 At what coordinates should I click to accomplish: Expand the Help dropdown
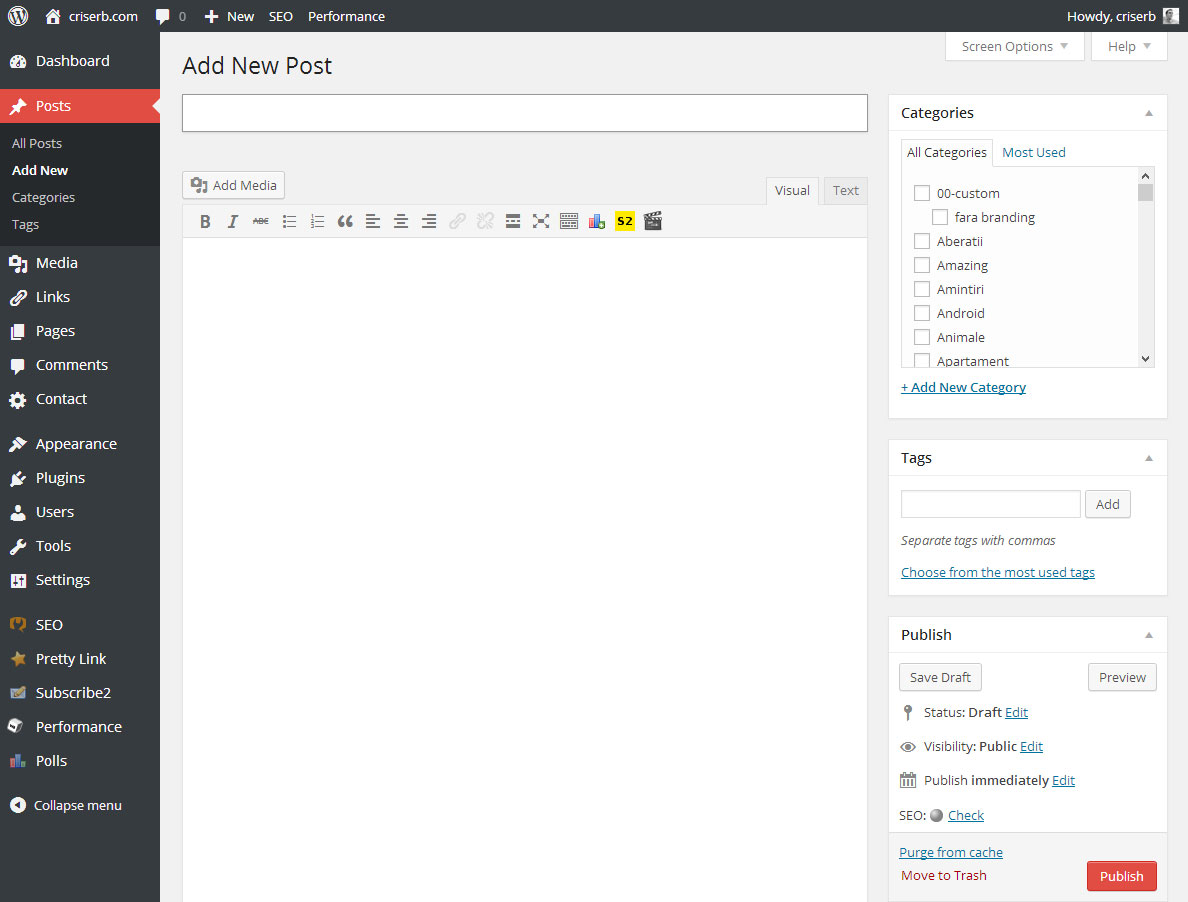point(1129,46)
